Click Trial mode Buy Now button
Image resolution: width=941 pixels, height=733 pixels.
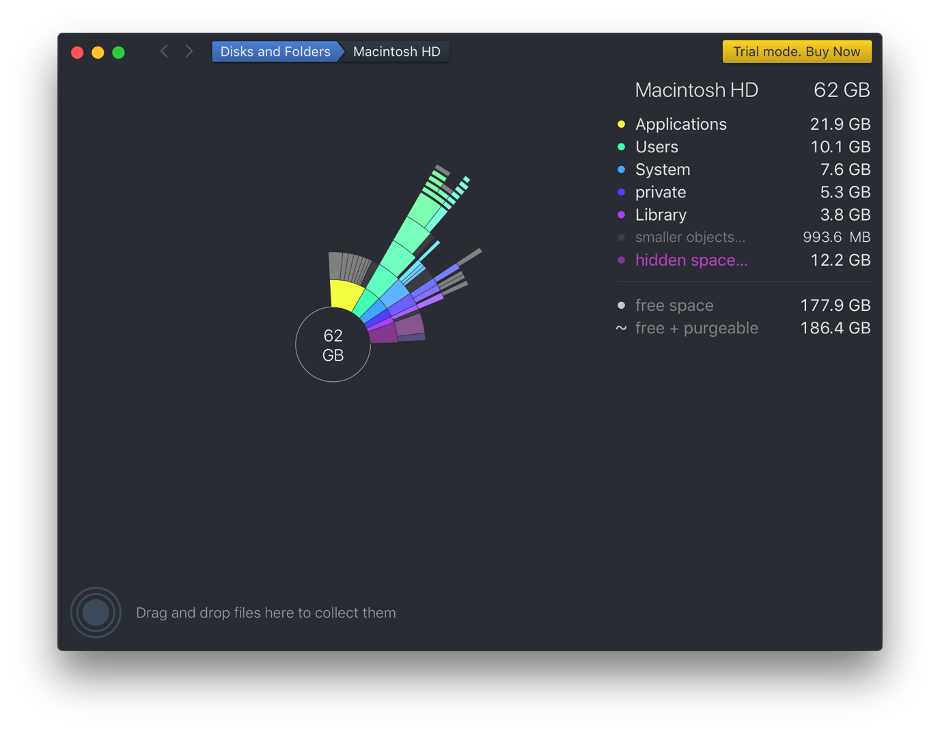(797, 52)
